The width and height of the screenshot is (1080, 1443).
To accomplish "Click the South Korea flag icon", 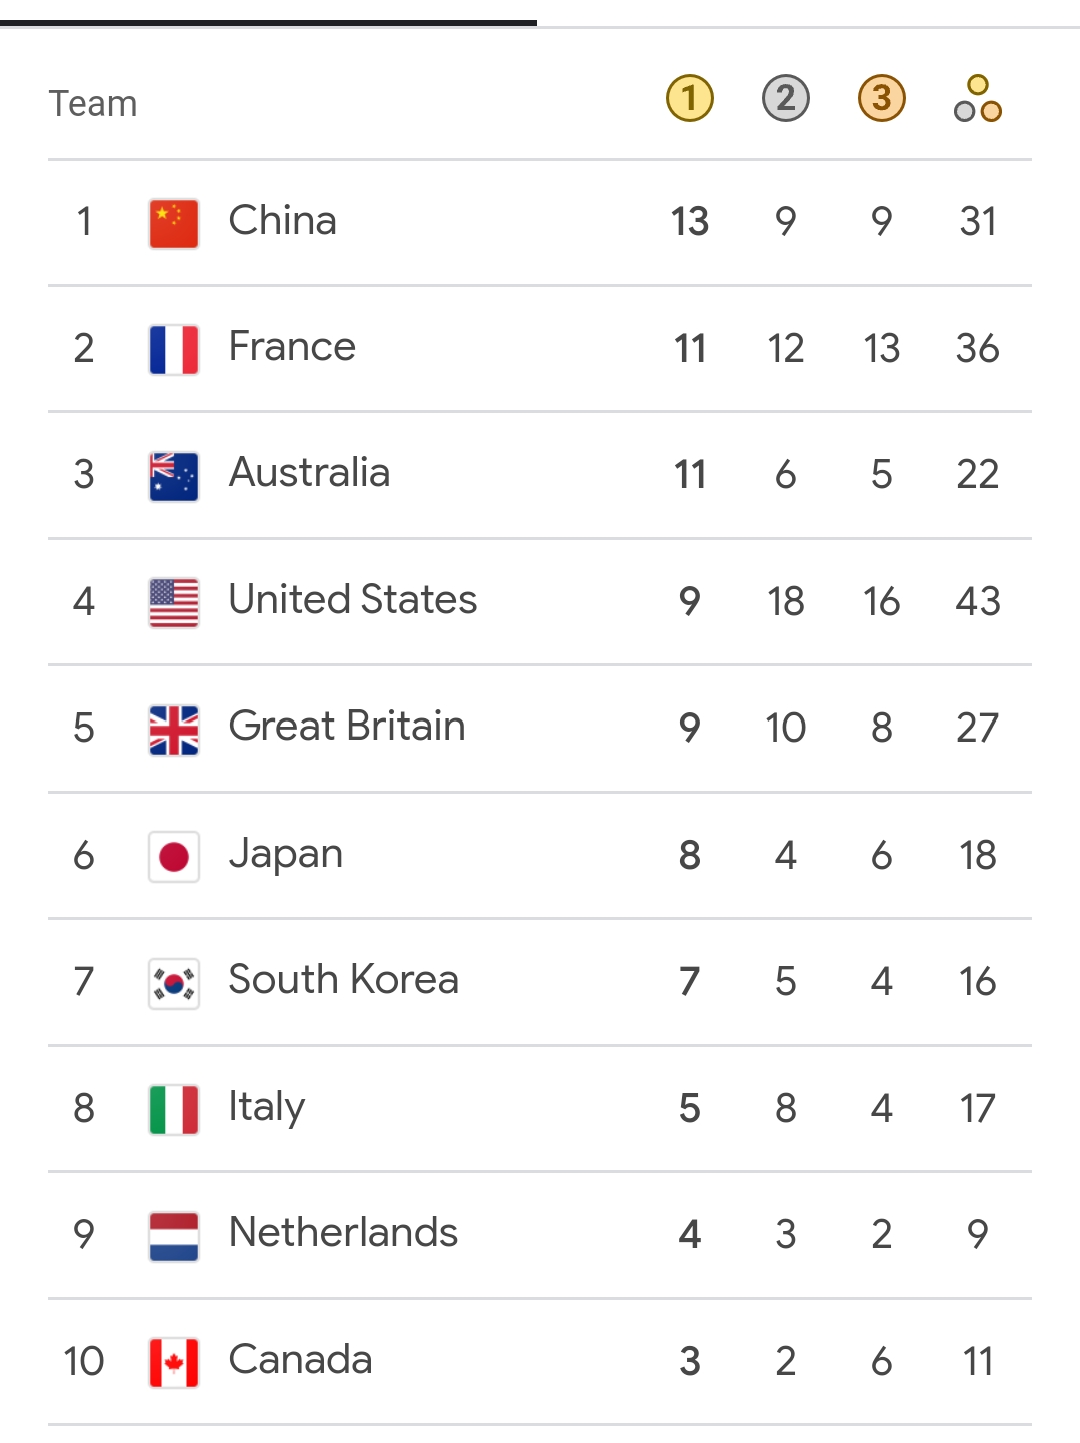I will [x=174, y=983].
